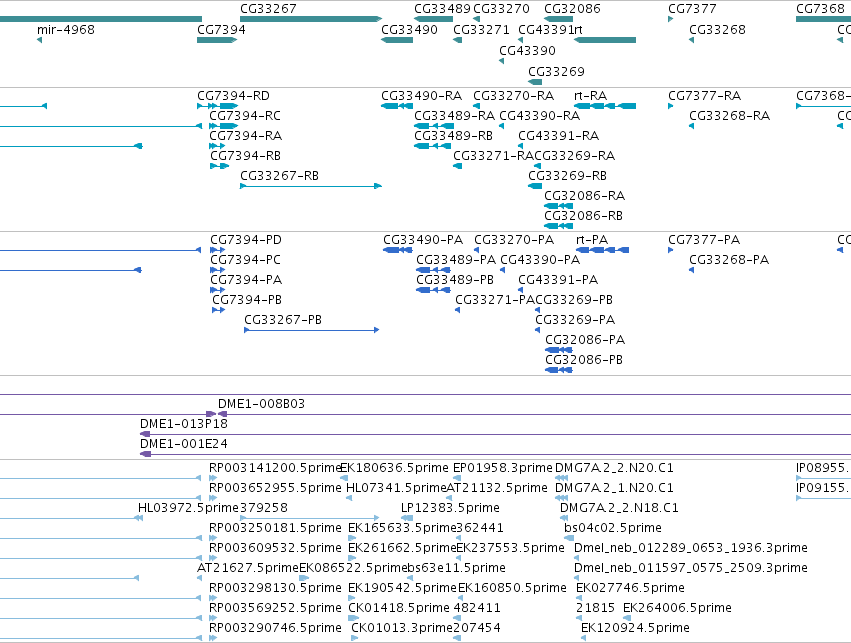The height and width of the screenshot is (643, 851).
Task: Click the CG32086-RB transcript label
Action: [583, 216]
